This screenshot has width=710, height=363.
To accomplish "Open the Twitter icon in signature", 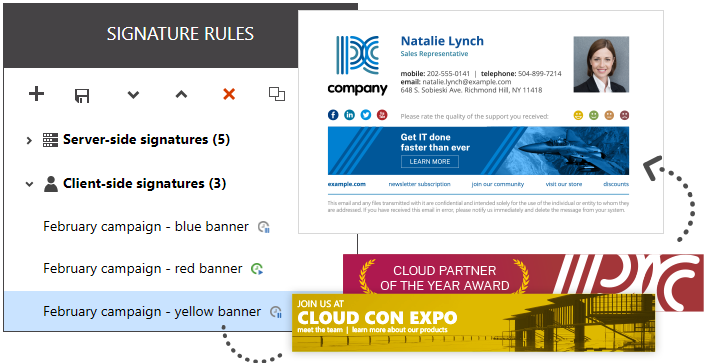I will coord(366,115).
